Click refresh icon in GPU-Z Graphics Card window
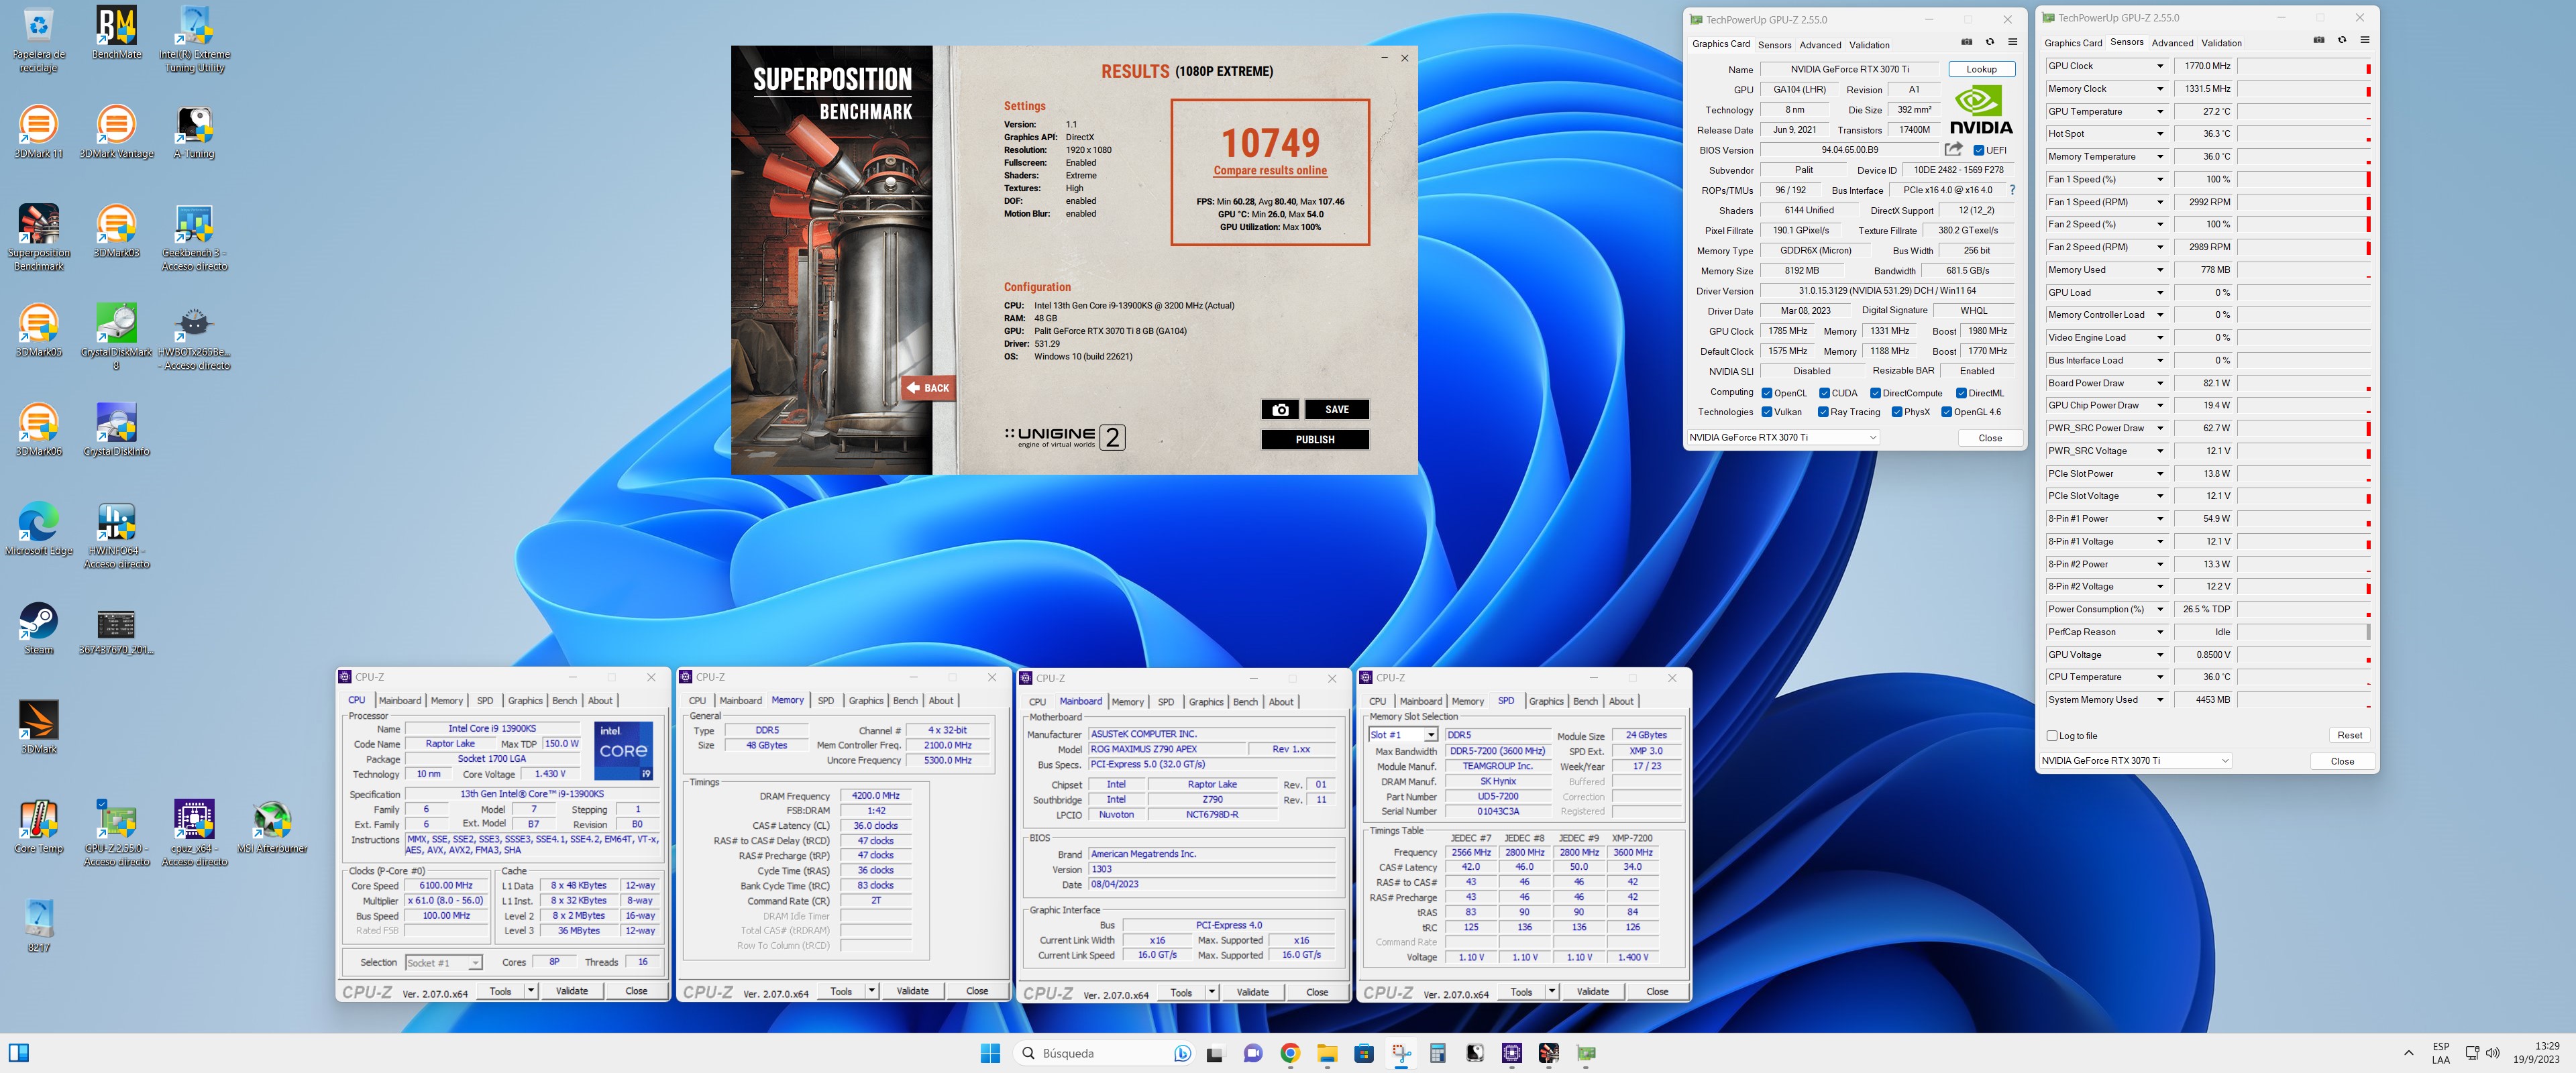The image size is (2576, 1073). (x=1989, y=43)
